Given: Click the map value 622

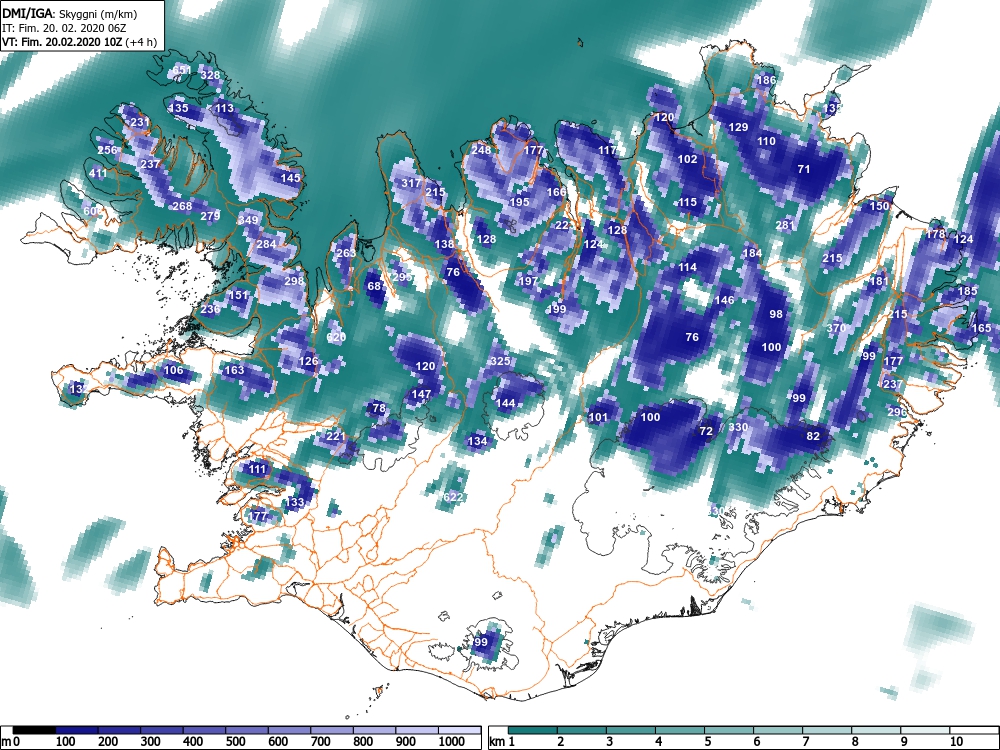Looking at the screenshot, I should pyautogui.click(x=453, y=497).
